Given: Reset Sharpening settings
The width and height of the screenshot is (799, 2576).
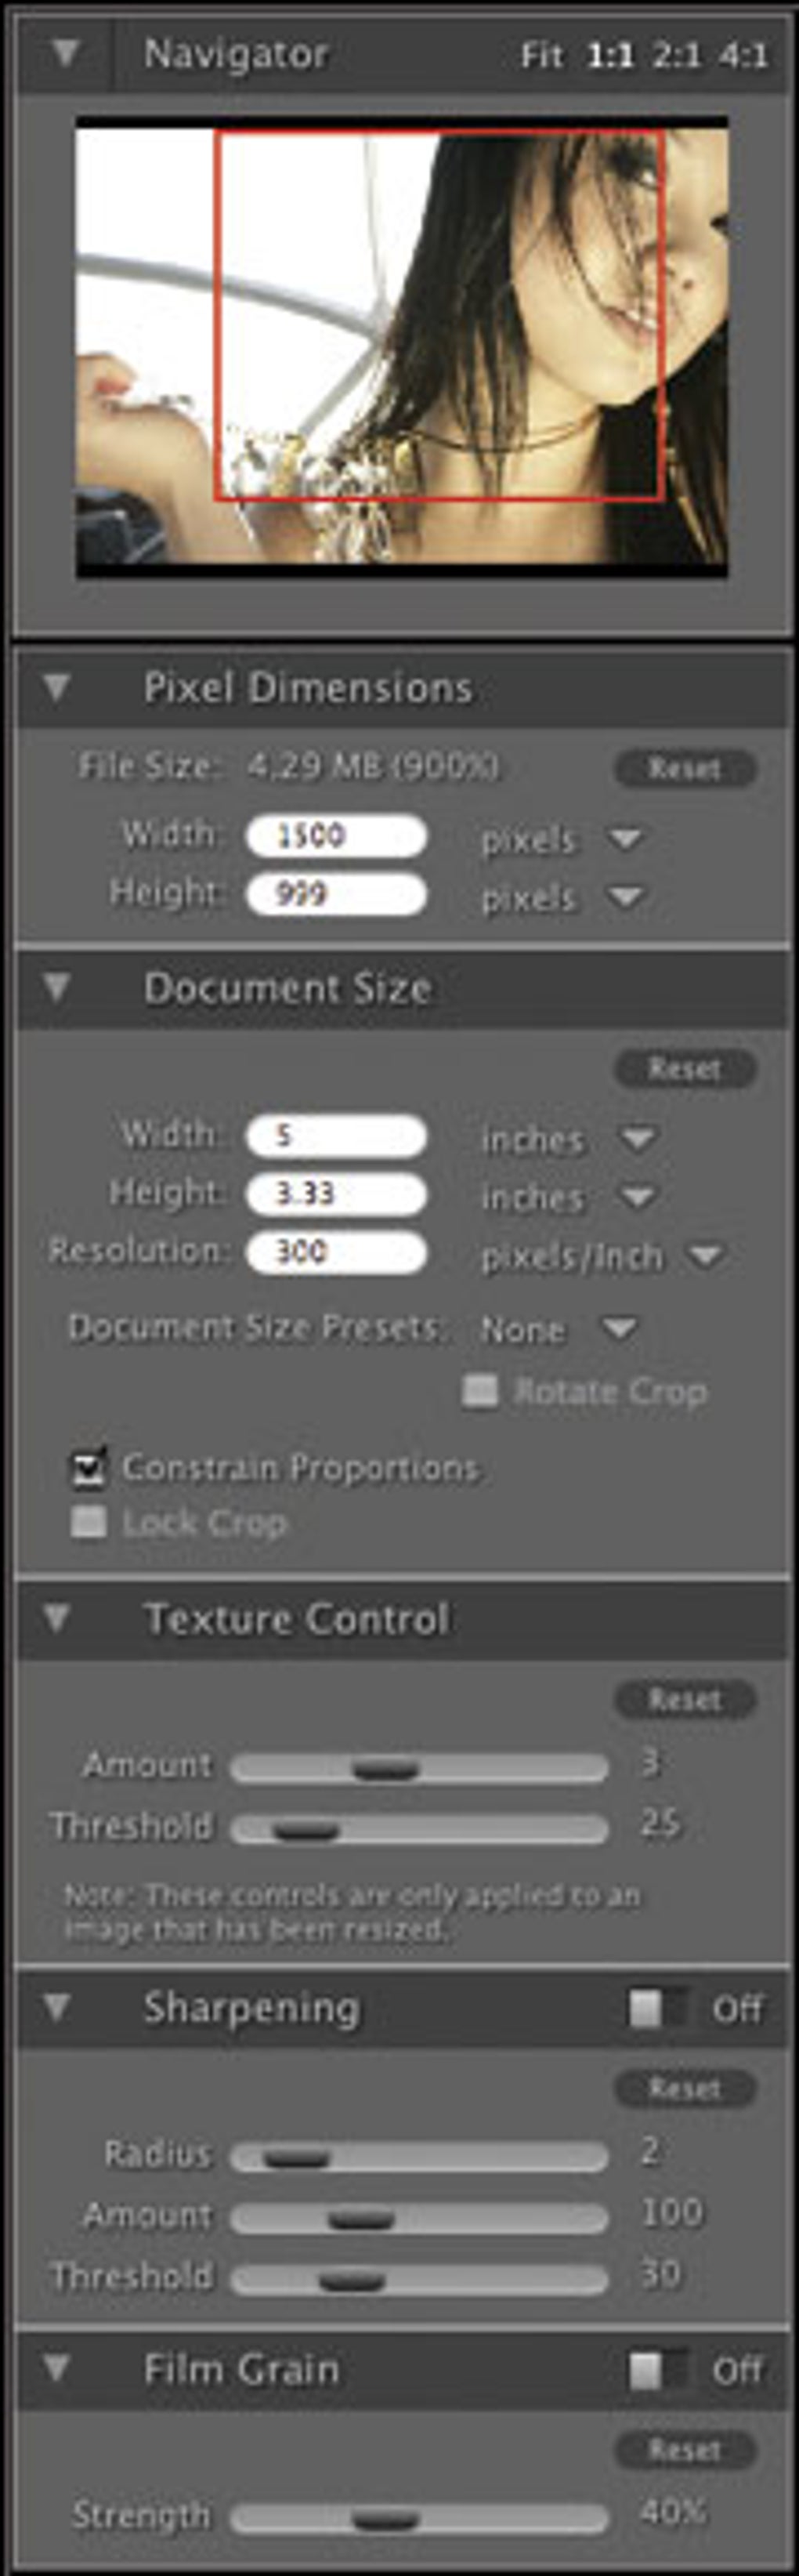Looking at the screenshot, I should point(685,2088).
